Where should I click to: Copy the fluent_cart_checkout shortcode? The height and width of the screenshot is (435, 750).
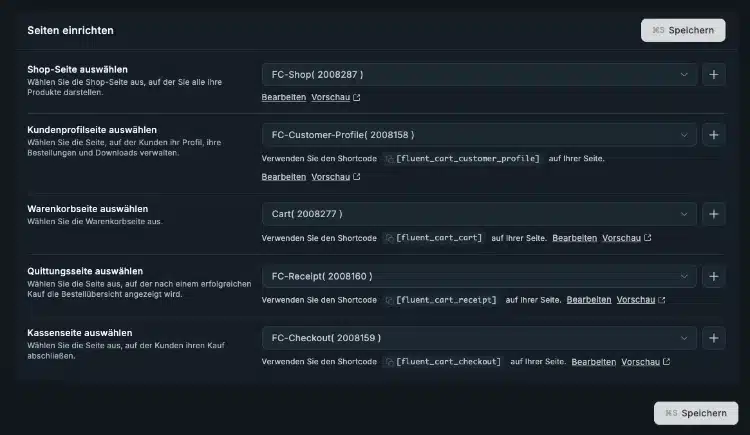click(390, 362)
